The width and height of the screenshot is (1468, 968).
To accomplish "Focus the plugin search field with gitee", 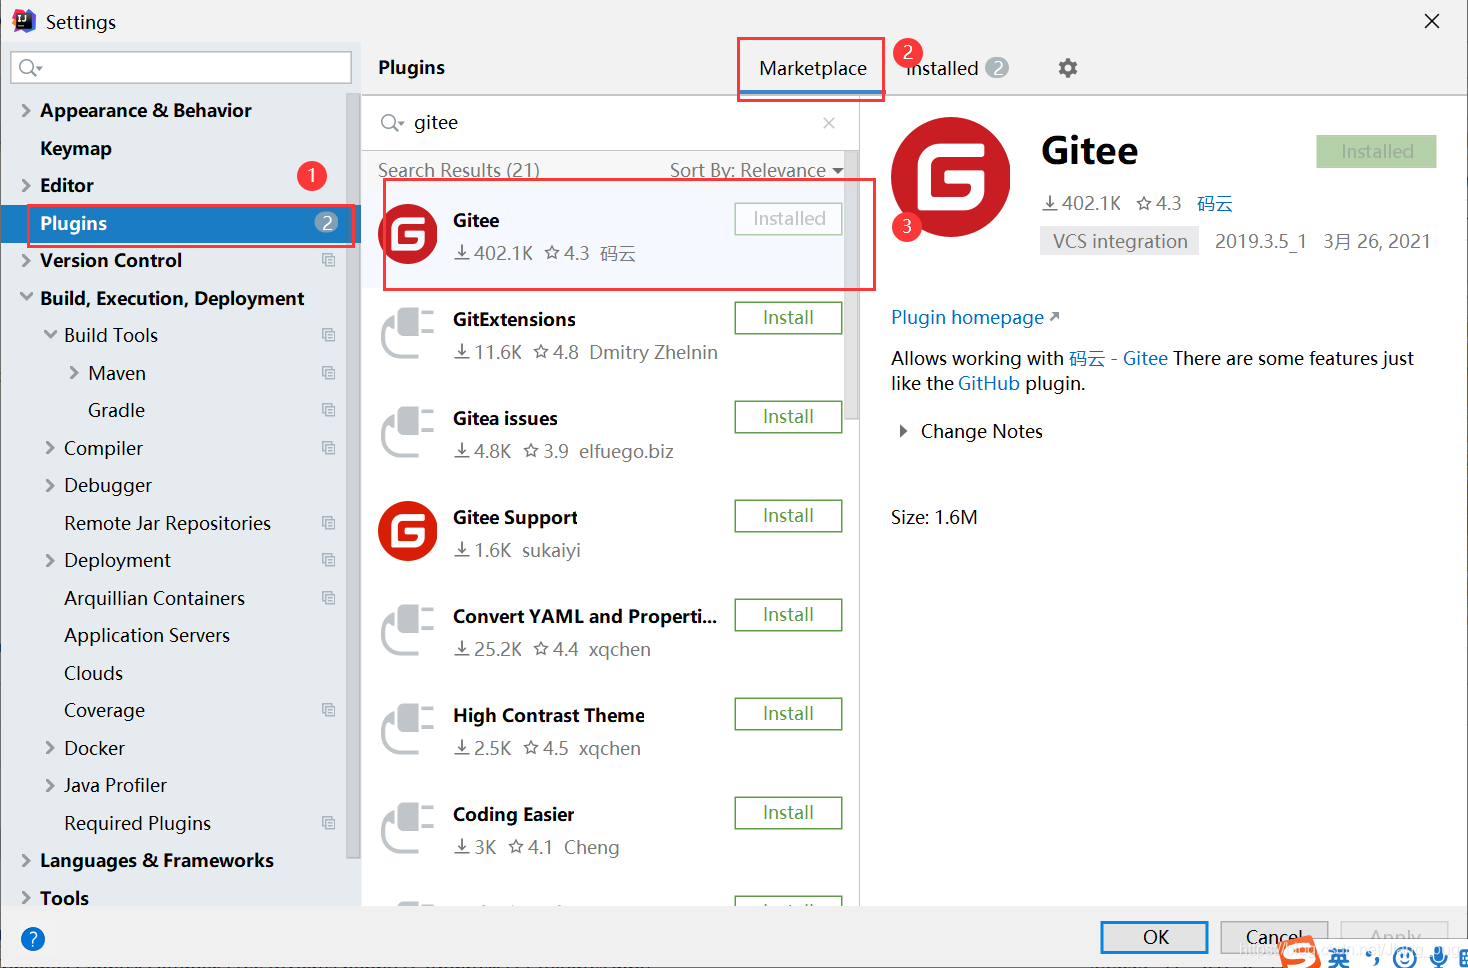I will click(x=610, y=123).
